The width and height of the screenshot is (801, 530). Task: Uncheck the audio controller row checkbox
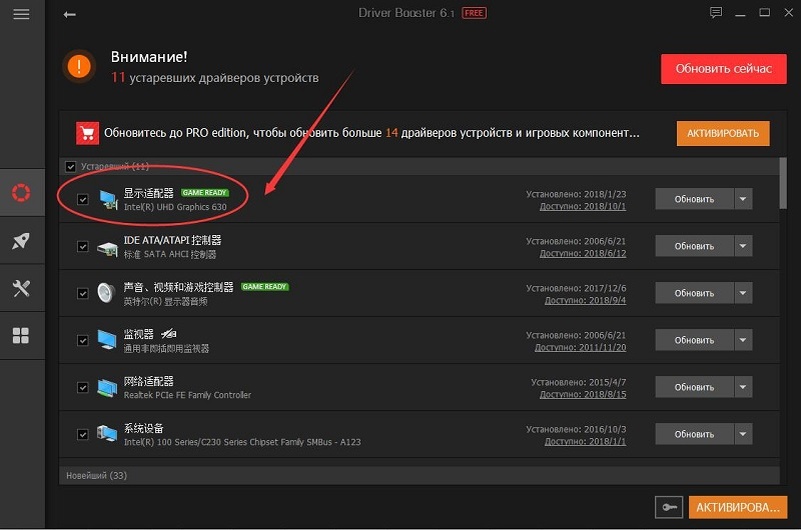point(83,293)
